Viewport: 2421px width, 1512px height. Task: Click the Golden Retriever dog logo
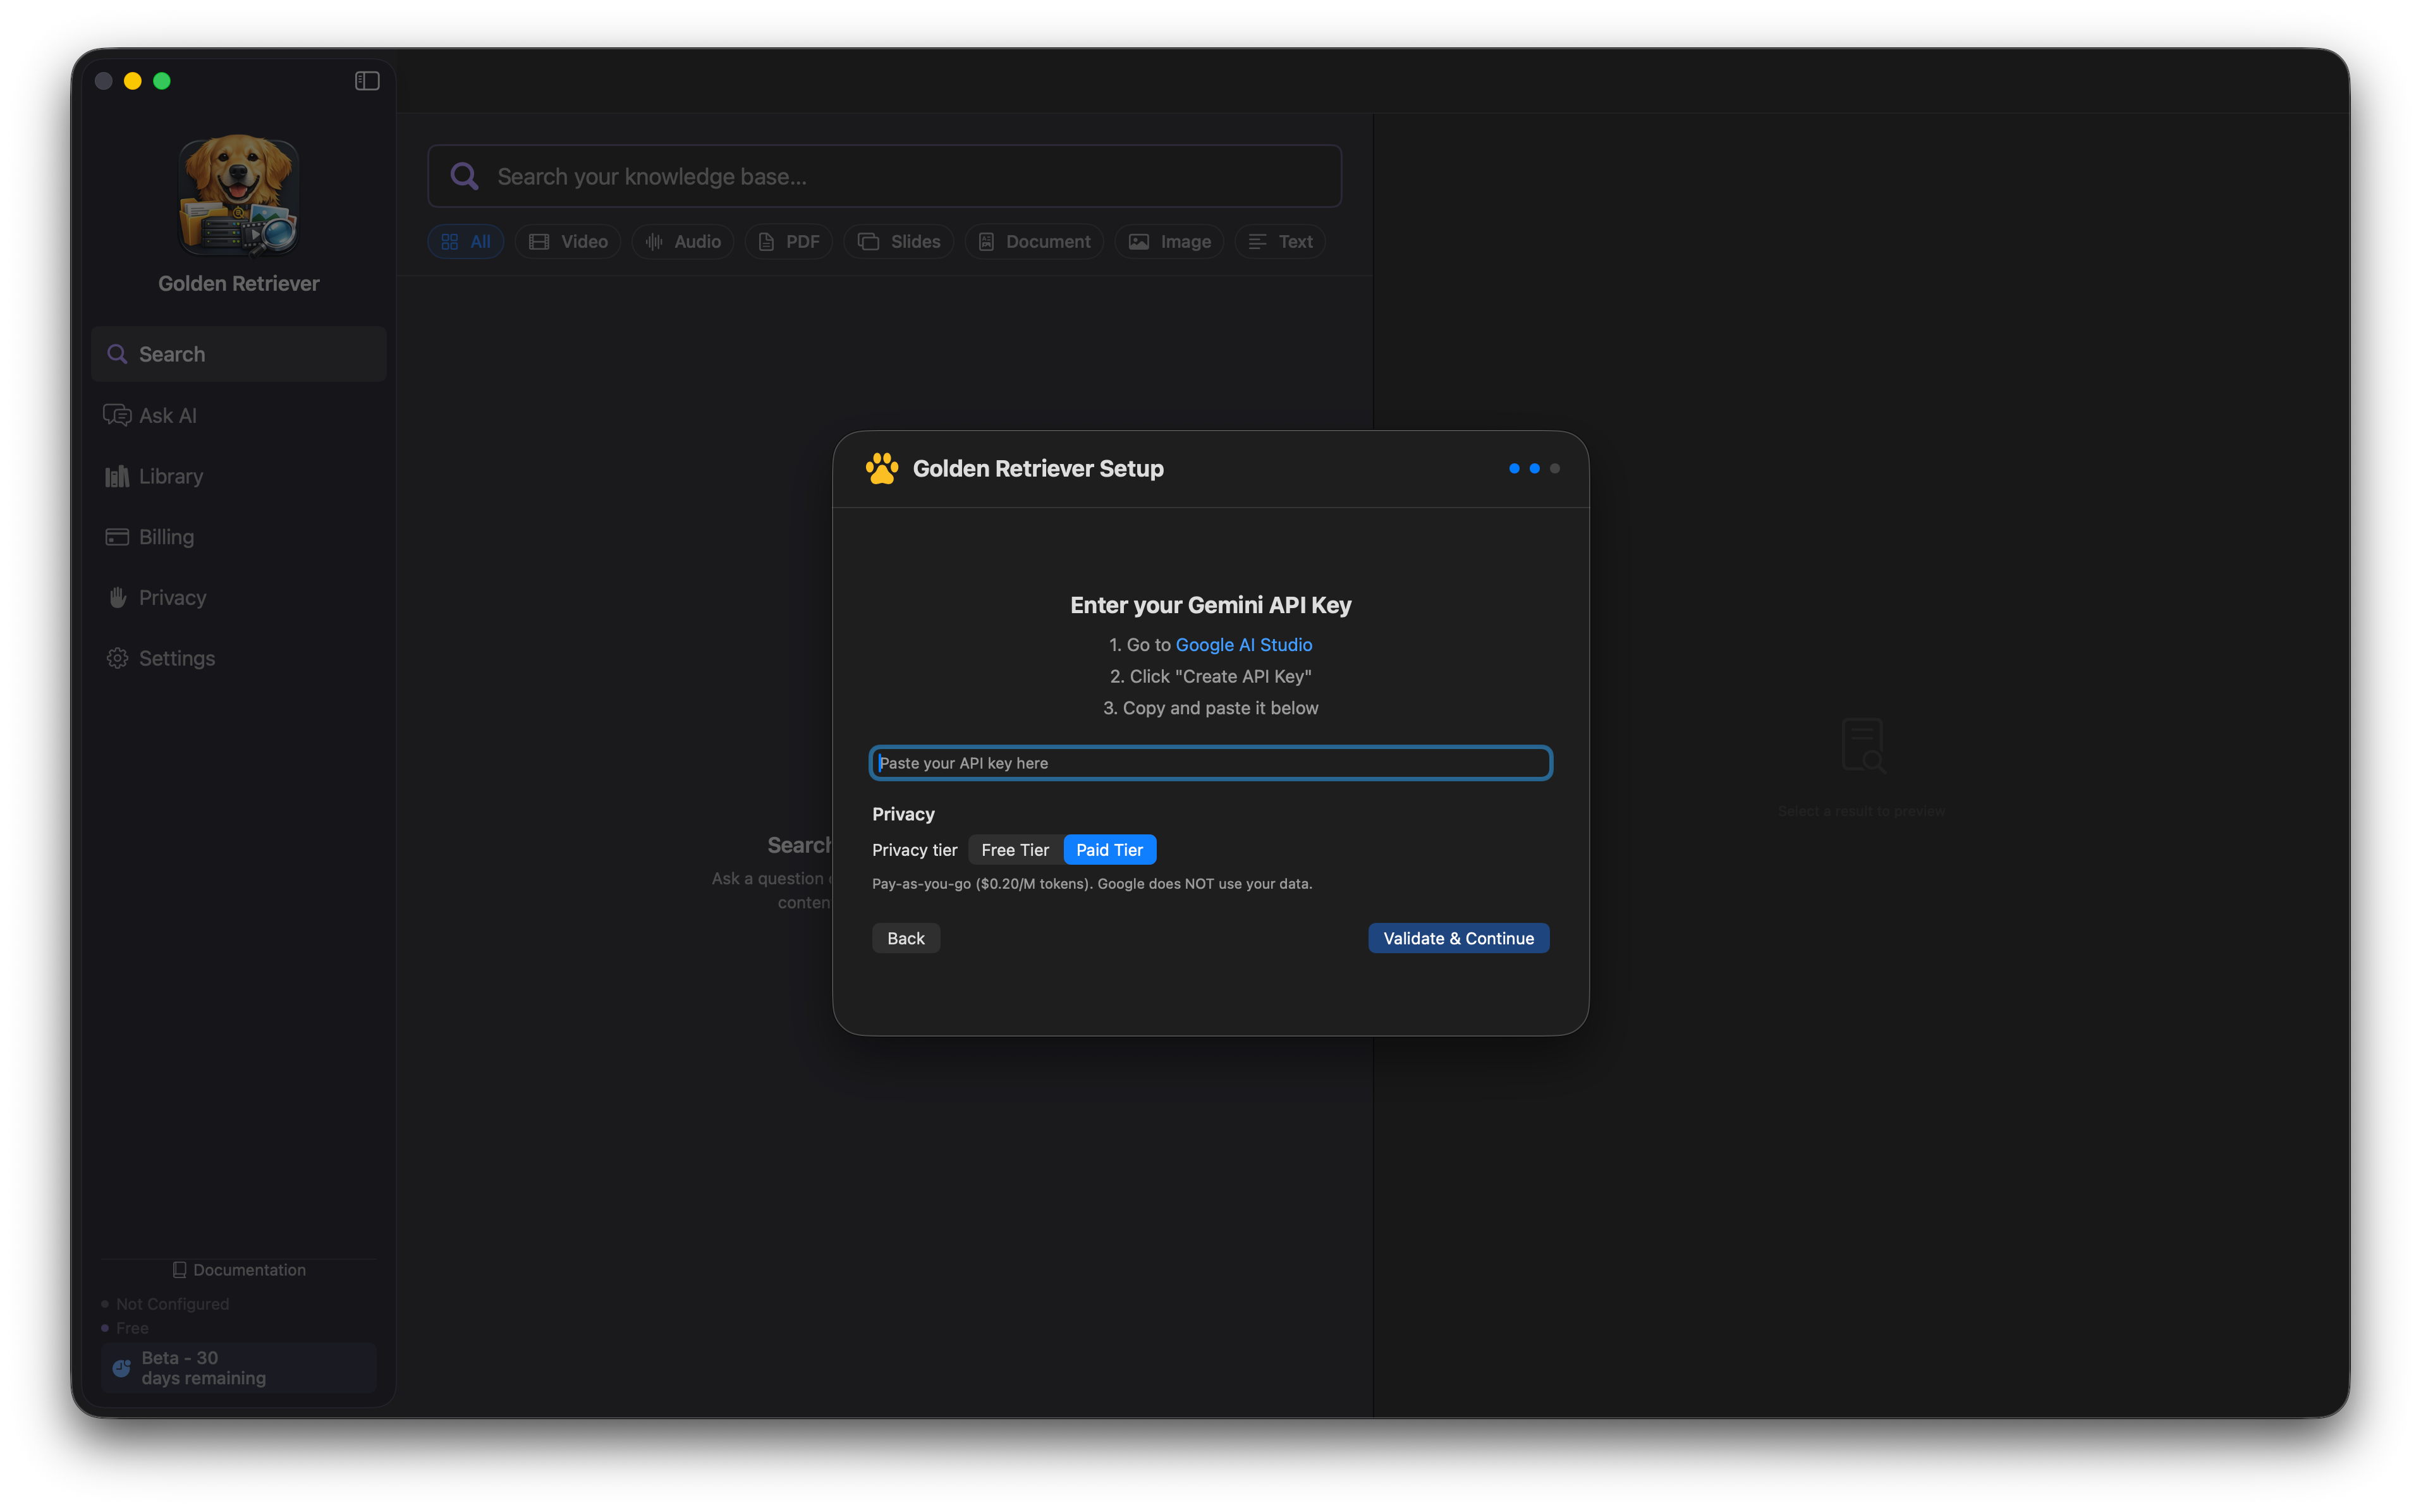[x=238, y=195]
